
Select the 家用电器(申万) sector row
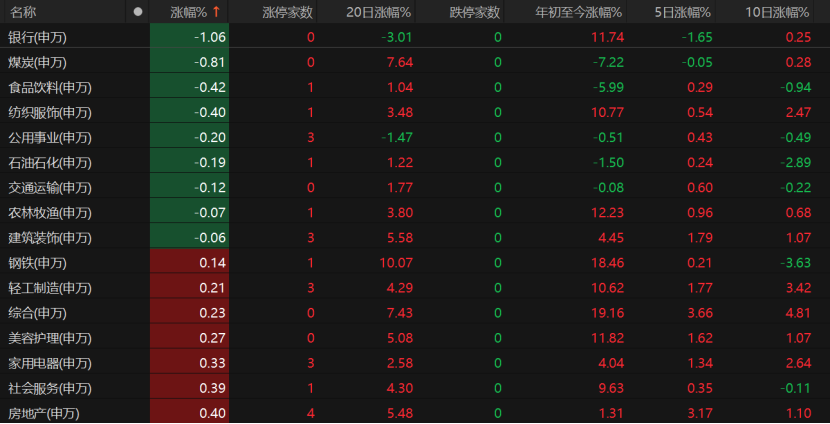point(50,363)
